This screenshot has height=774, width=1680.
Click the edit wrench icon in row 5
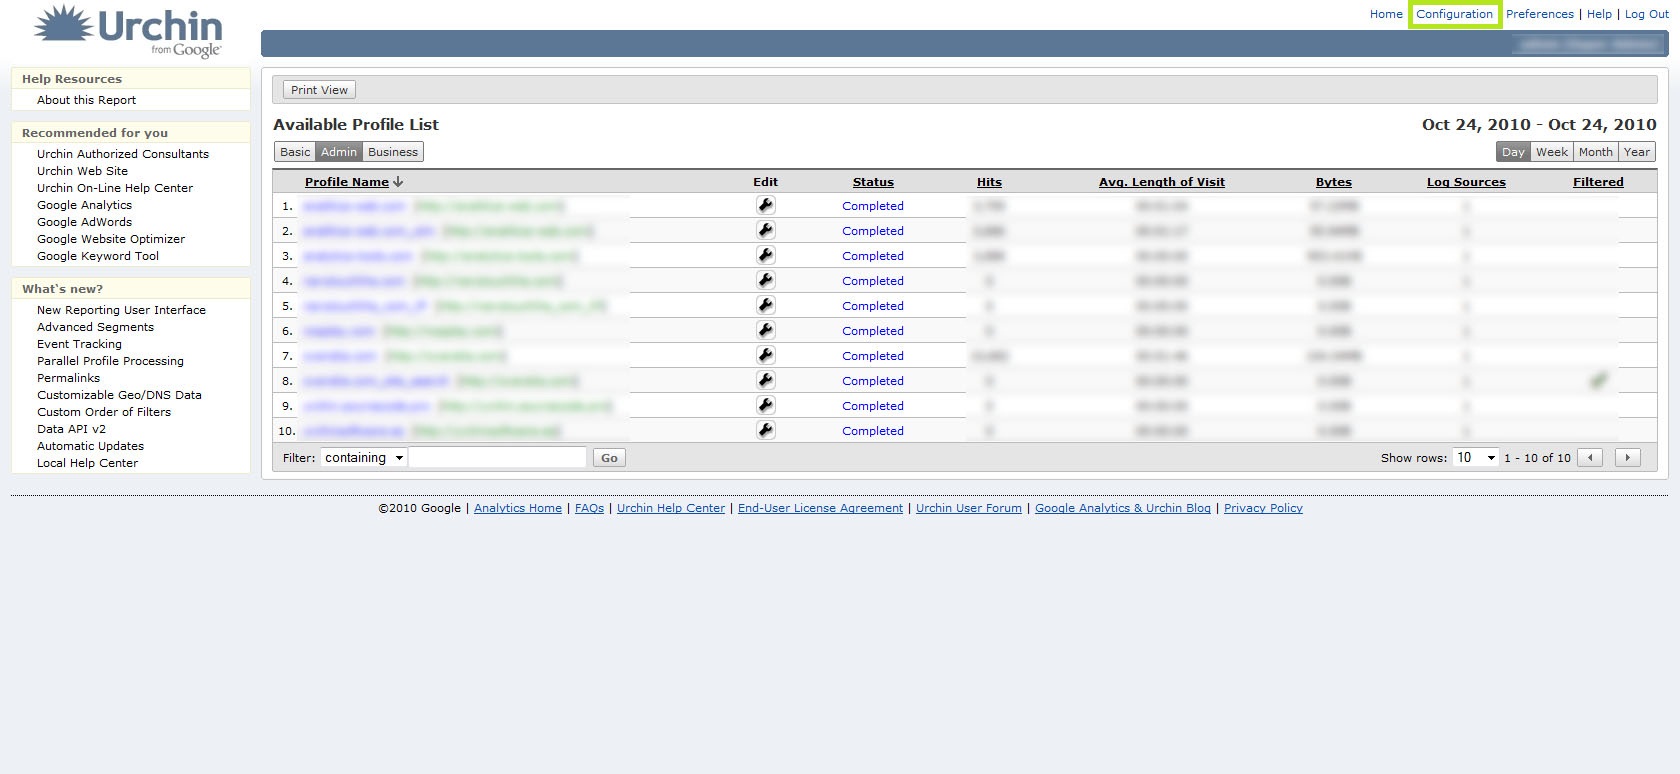[765, 305]
